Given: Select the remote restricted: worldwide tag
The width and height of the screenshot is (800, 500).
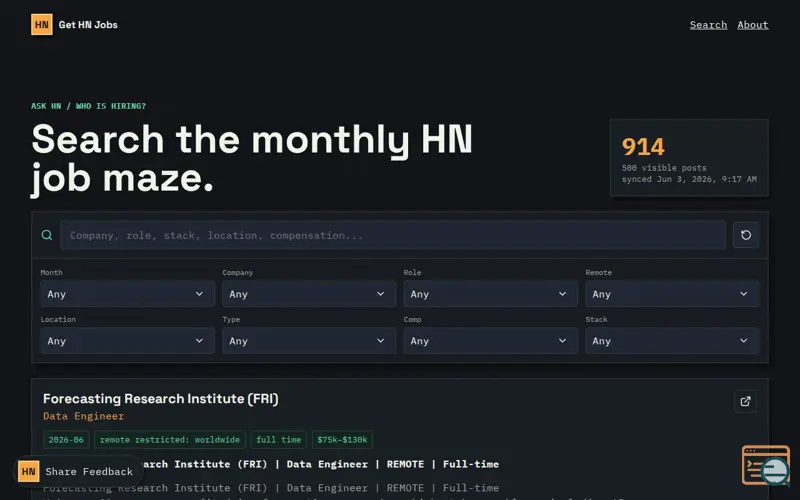Looking at the screenshot, I should [x=170, y=440].
